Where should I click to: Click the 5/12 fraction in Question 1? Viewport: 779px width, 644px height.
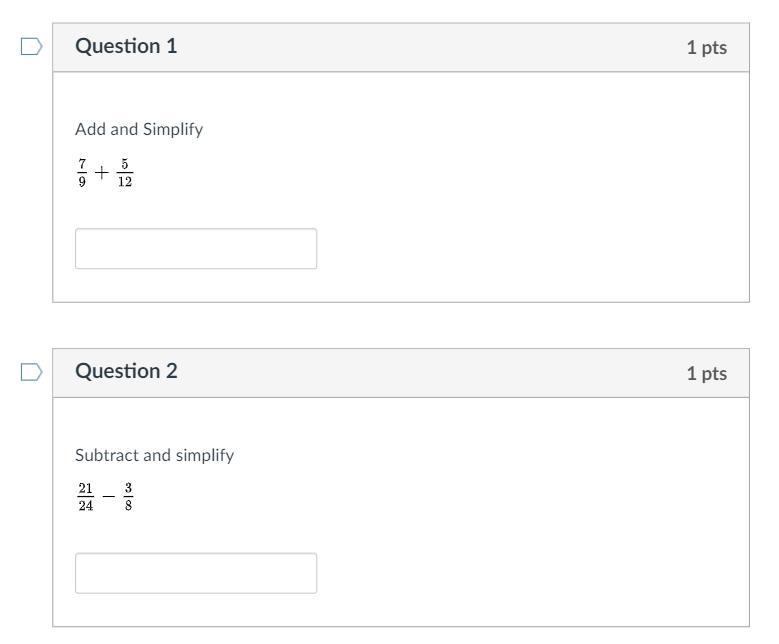point(124,173)
